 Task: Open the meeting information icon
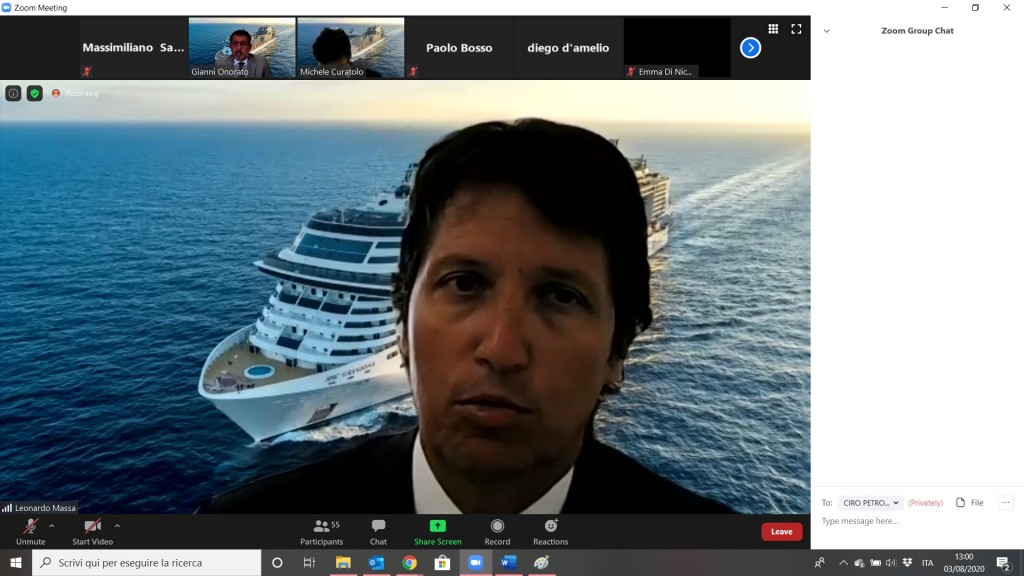click(13, 93)
